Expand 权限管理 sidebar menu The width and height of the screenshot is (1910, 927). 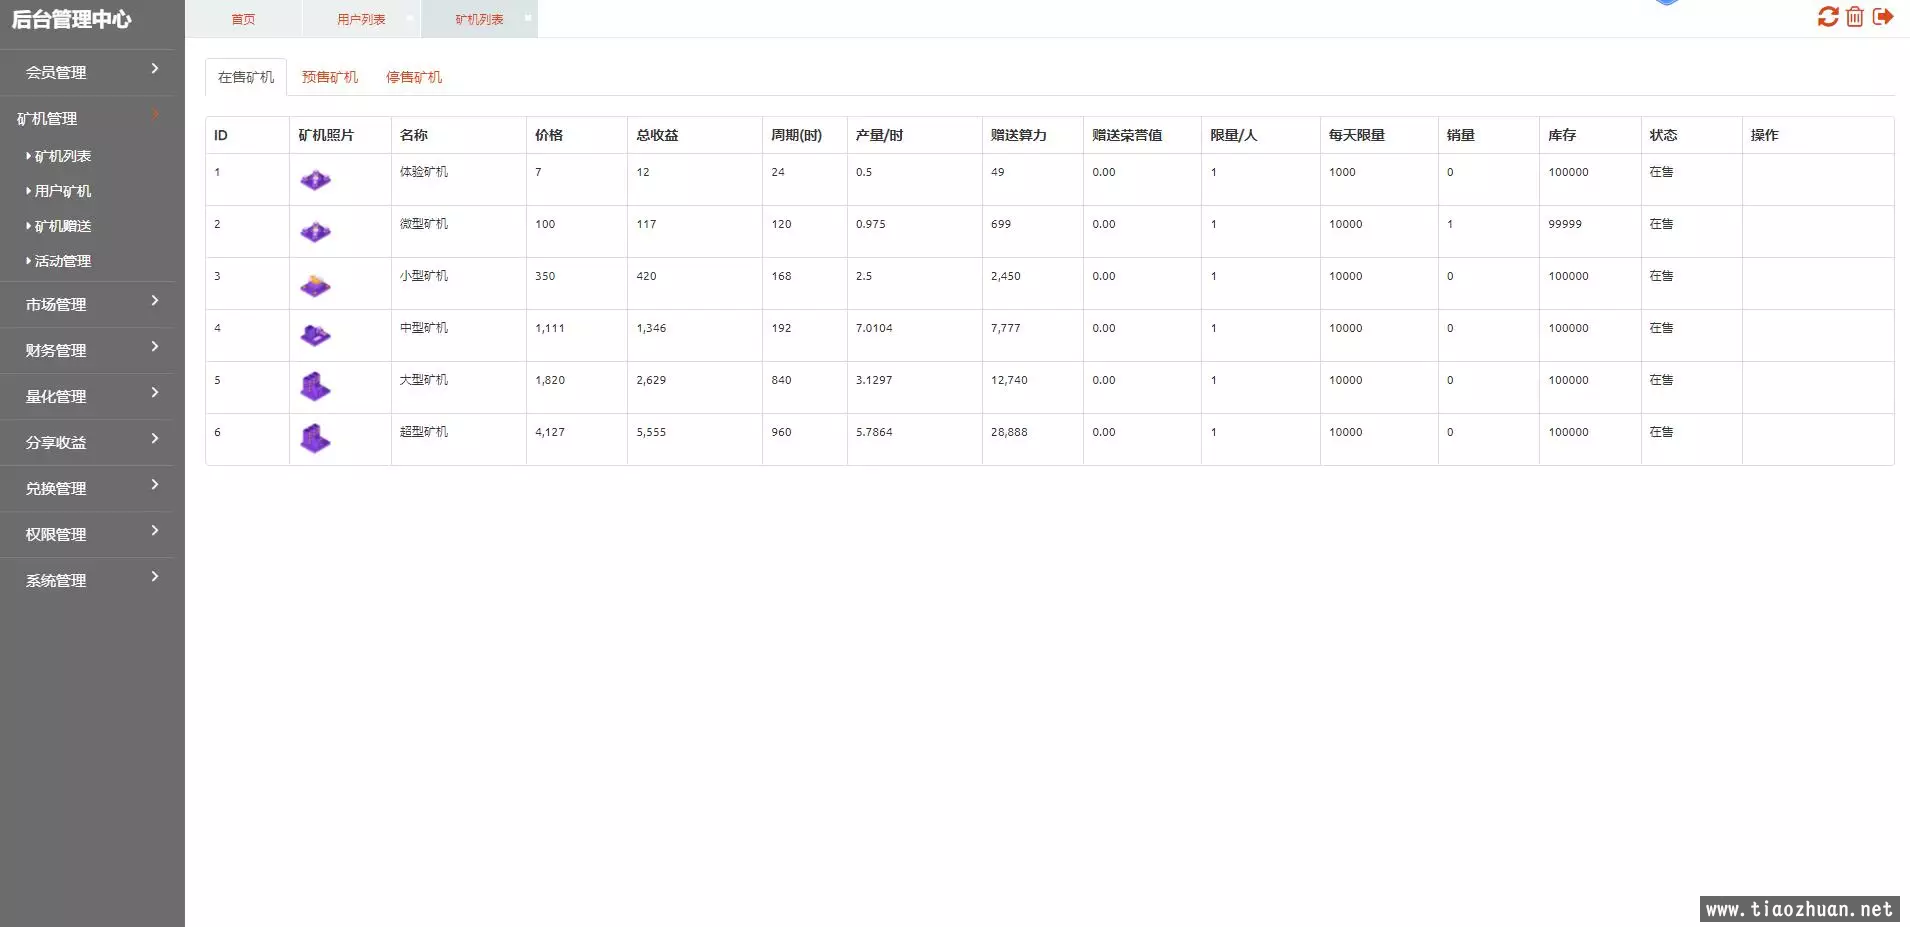click(87, 534)
